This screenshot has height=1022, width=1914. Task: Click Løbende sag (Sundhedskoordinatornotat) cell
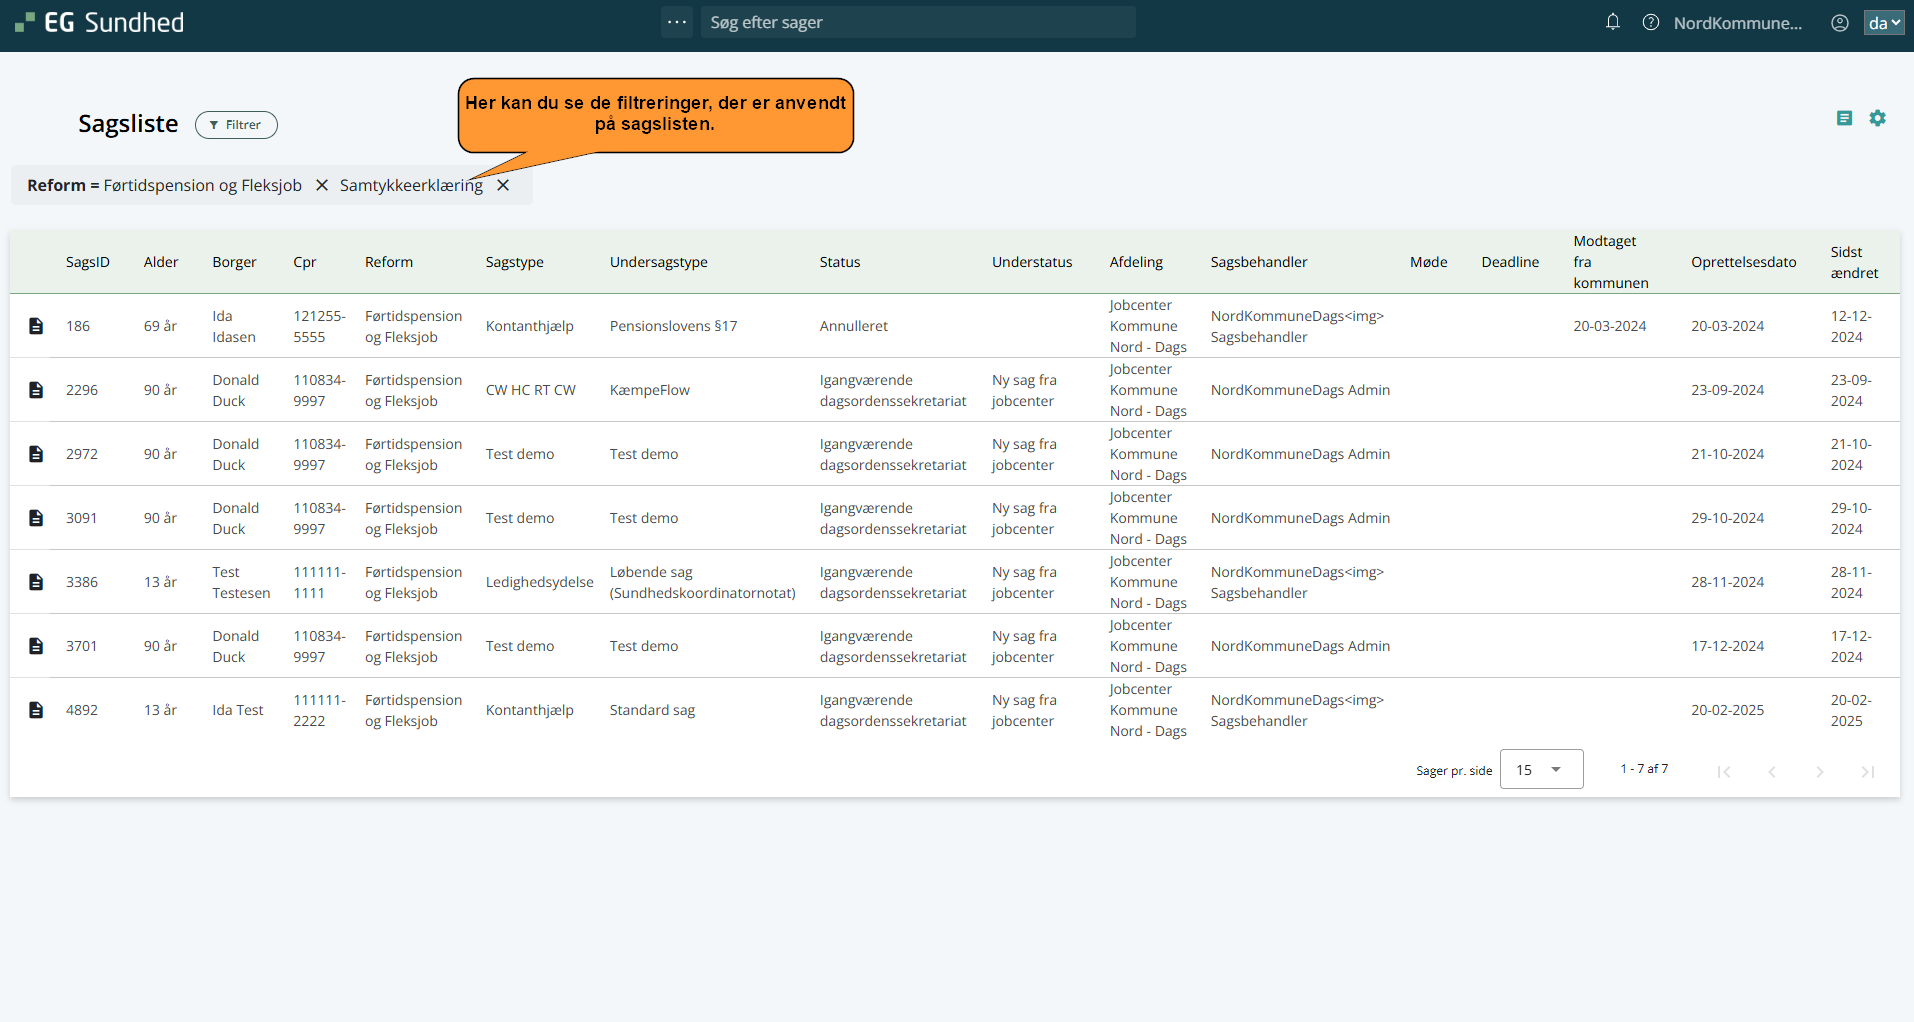point(703,582)
